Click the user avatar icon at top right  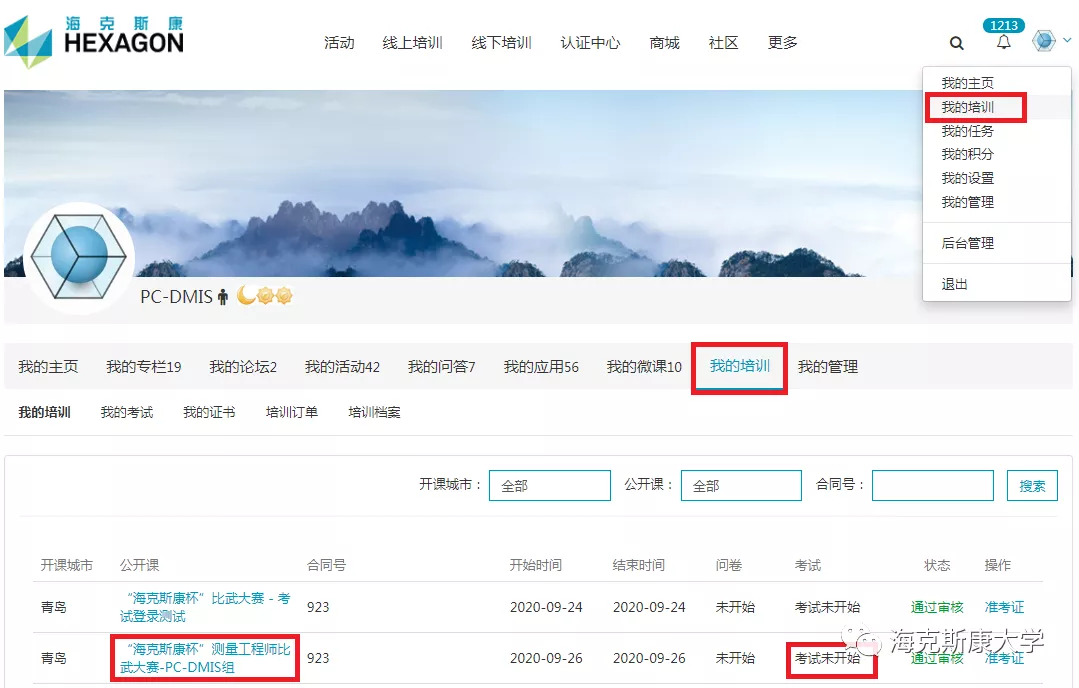[x=1044, y=41]
